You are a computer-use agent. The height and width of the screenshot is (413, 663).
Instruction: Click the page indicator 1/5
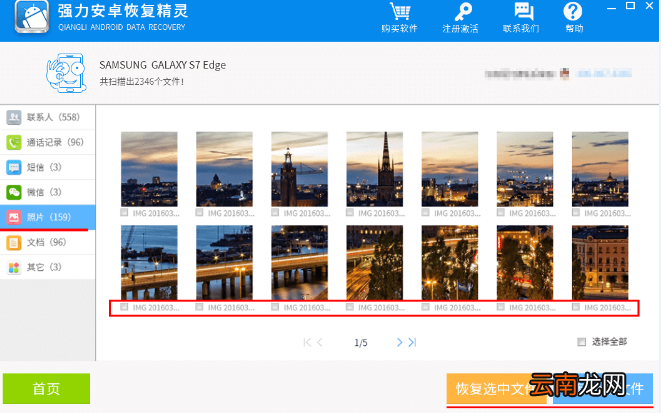(361, 342)
